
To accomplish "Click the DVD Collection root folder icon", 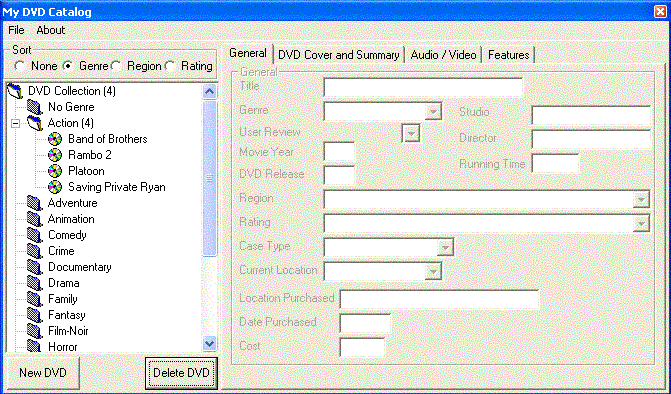I will point(15,91).
